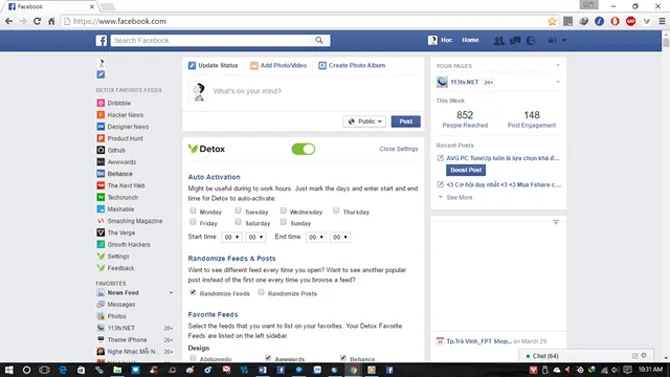This screenshot has height=377, width=670.
Task: Open the messages icon in header
Action: click(x=515, y=41)
